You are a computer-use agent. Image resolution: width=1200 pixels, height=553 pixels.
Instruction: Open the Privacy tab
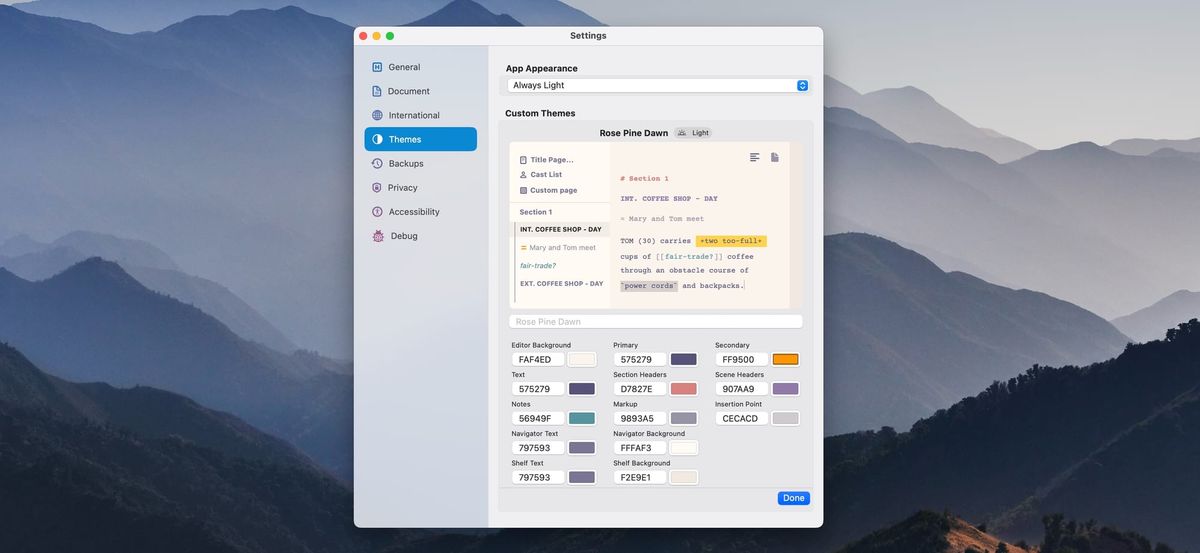coord(421,187)
